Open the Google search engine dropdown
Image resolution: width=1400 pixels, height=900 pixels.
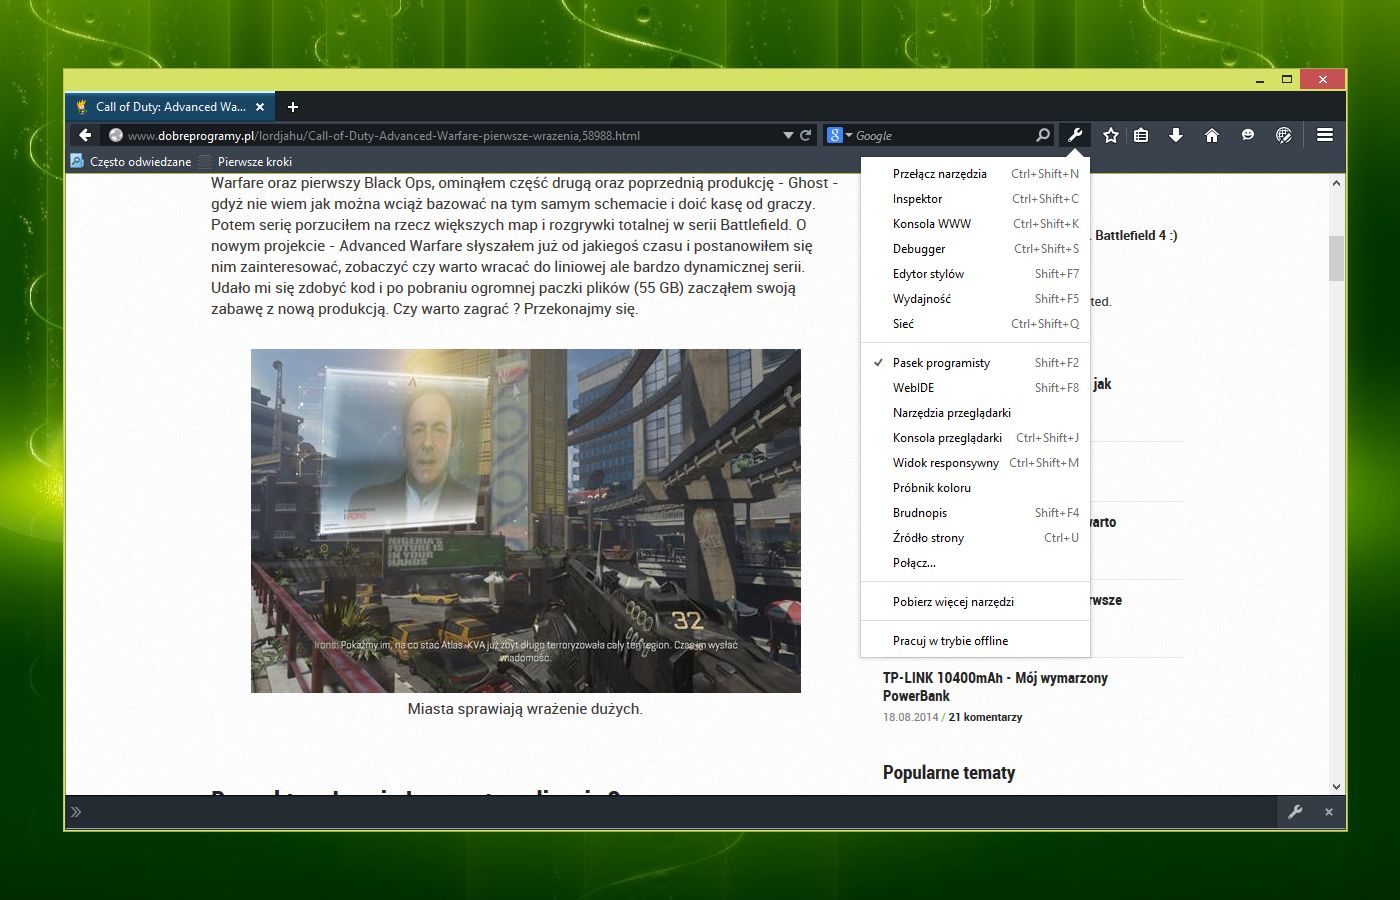coord(838,135)
